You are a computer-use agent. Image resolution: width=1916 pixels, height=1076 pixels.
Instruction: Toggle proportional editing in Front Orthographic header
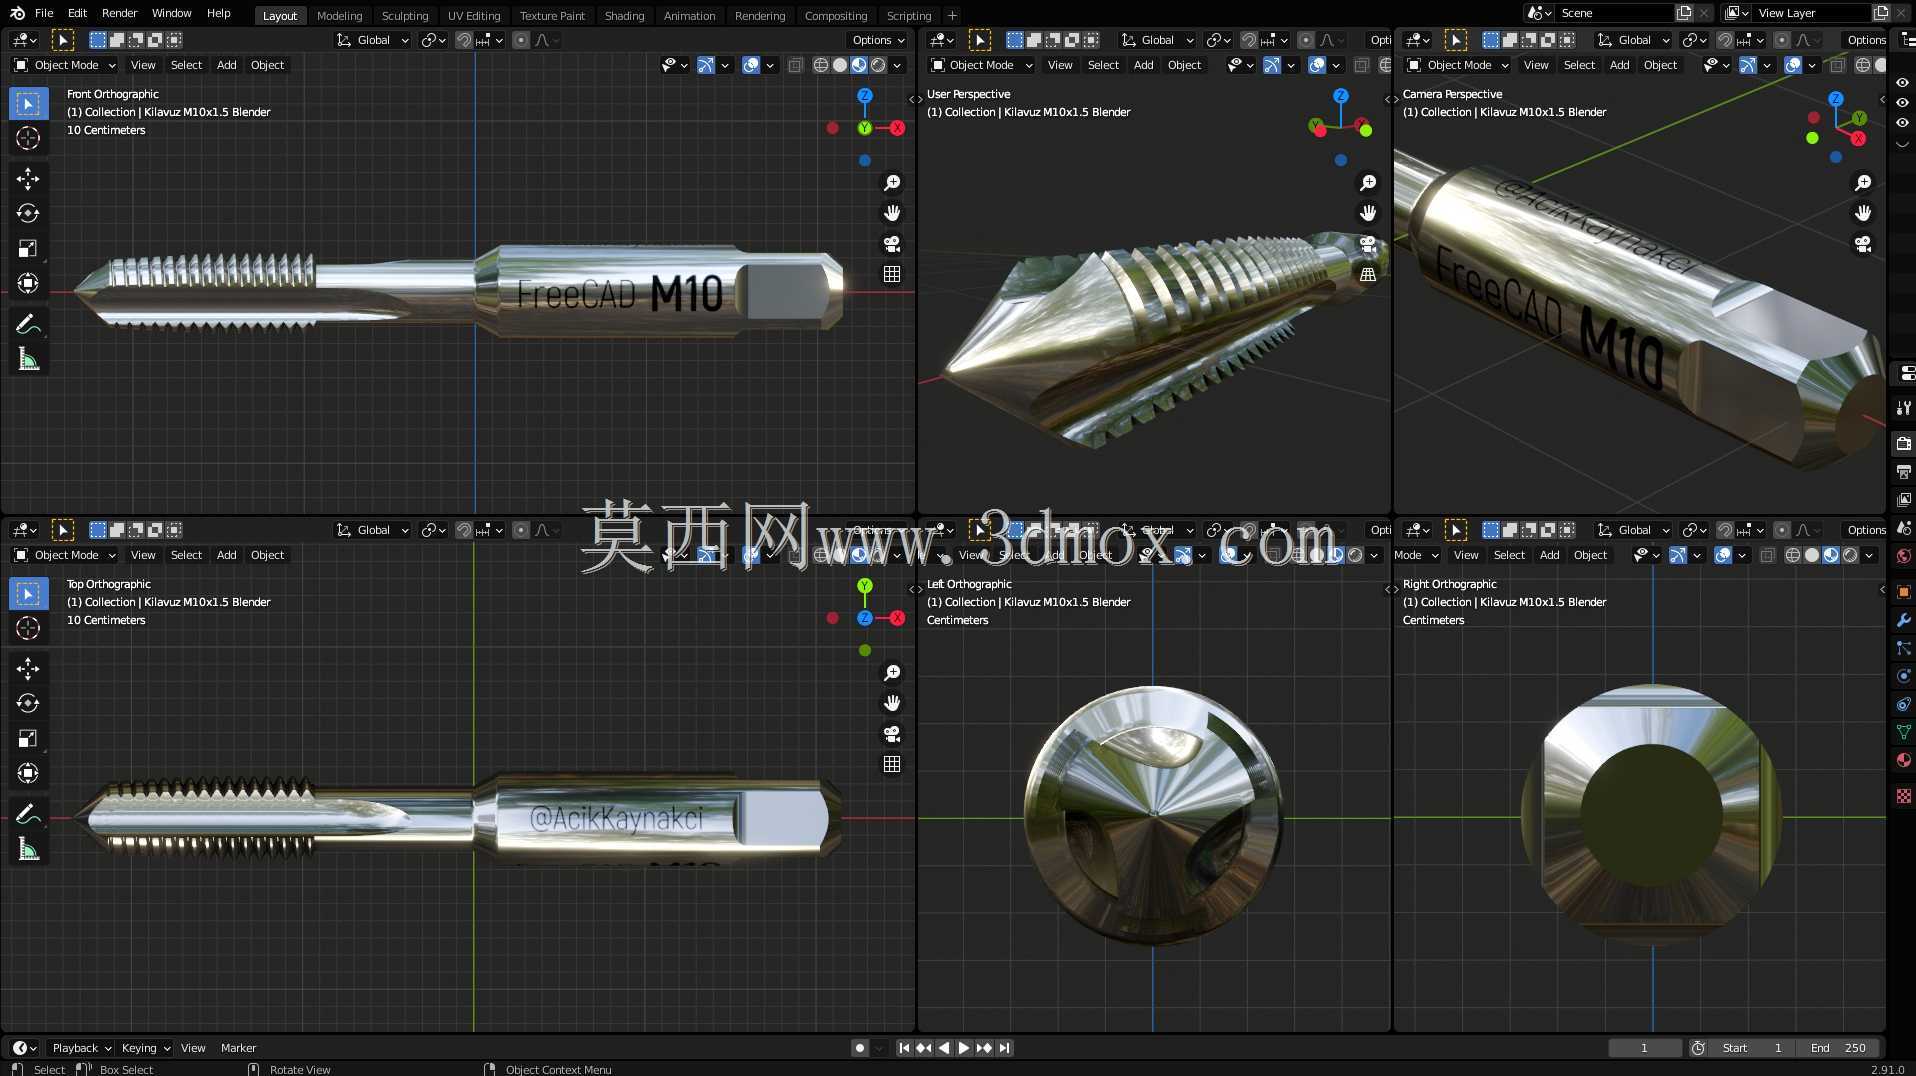point(521,40)
